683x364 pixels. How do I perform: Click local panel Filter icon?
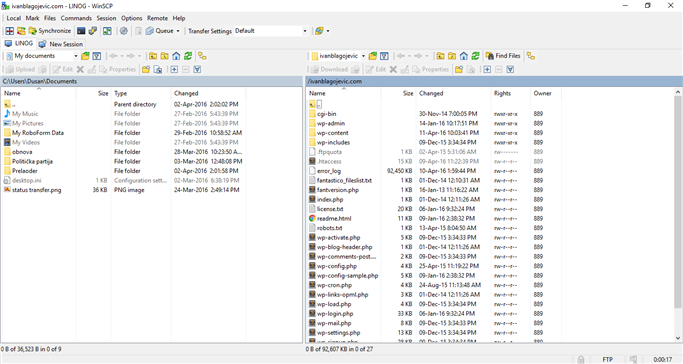97,56
